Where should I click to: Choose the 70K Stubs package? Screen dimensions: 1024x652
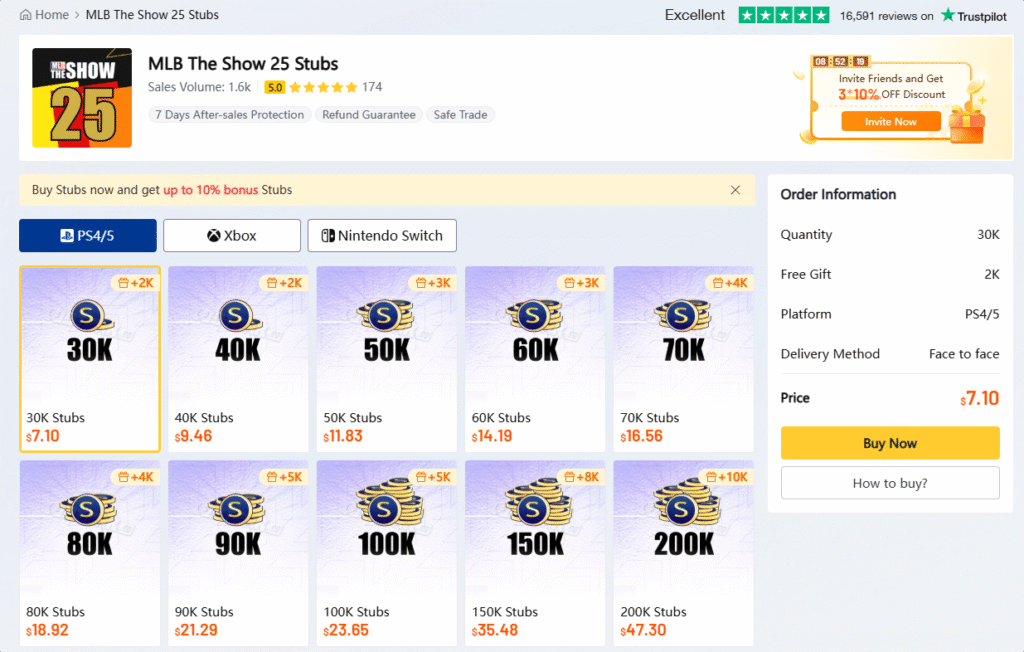684,359
